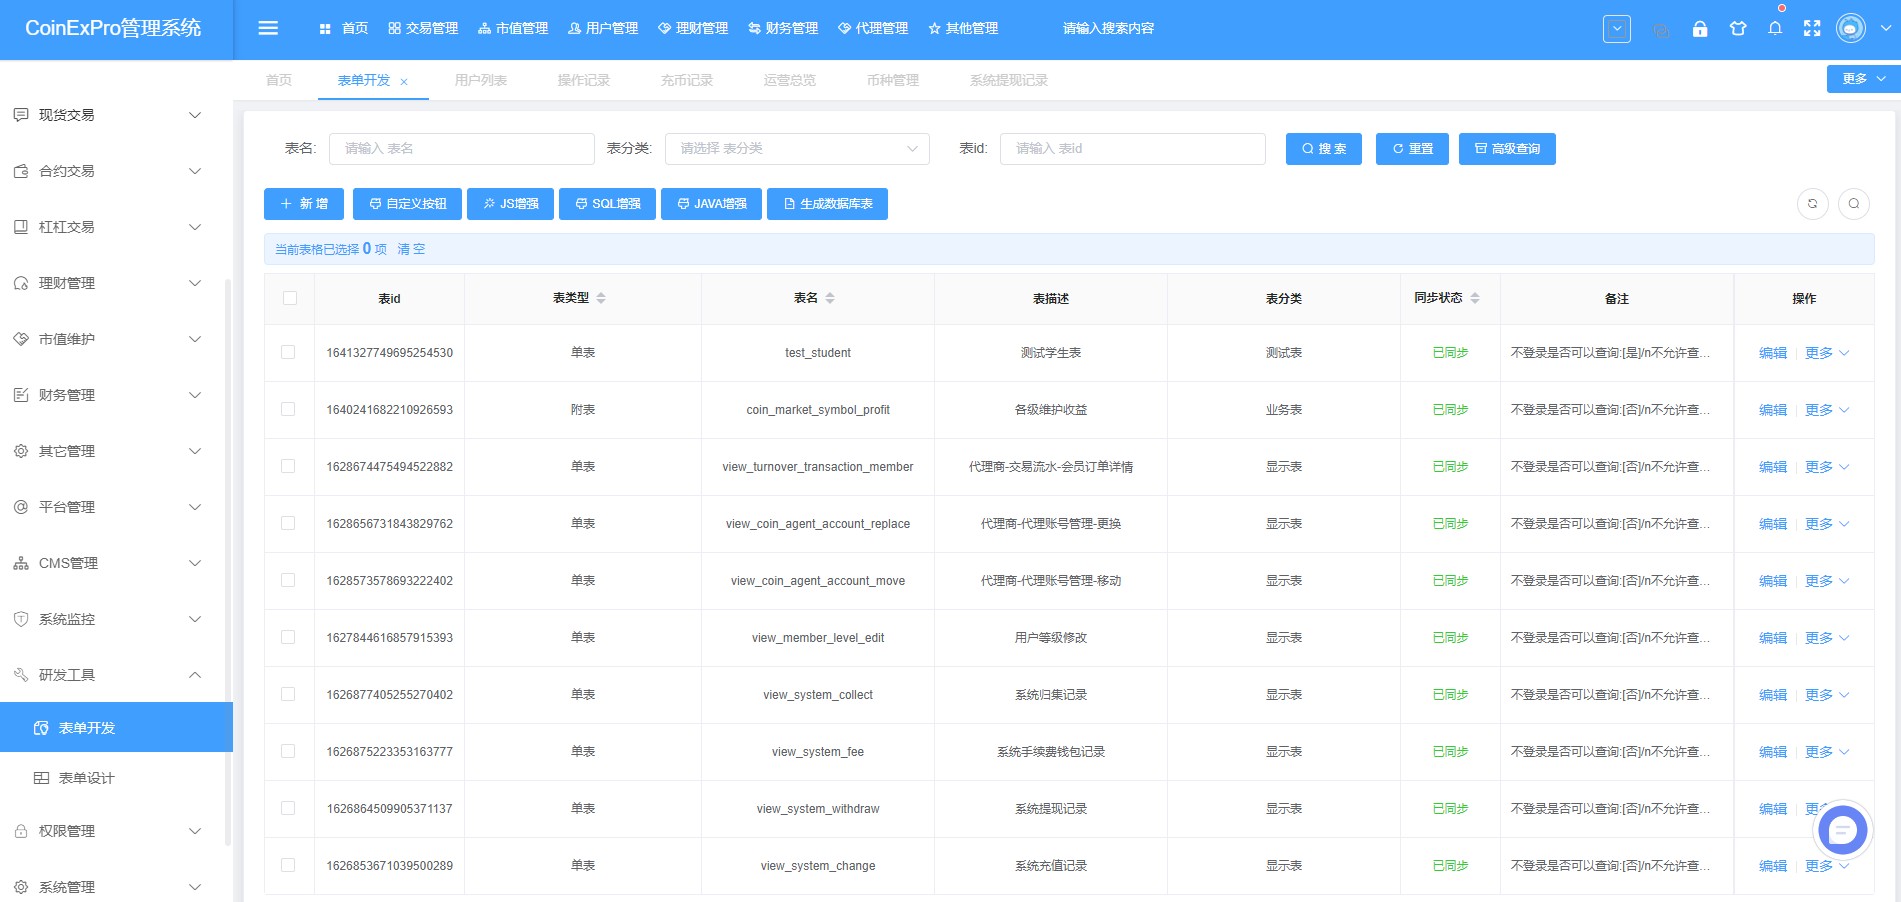
Task: Click the 合约交易 wallet icon in sidebar
Action: click(x=21, y=171)
